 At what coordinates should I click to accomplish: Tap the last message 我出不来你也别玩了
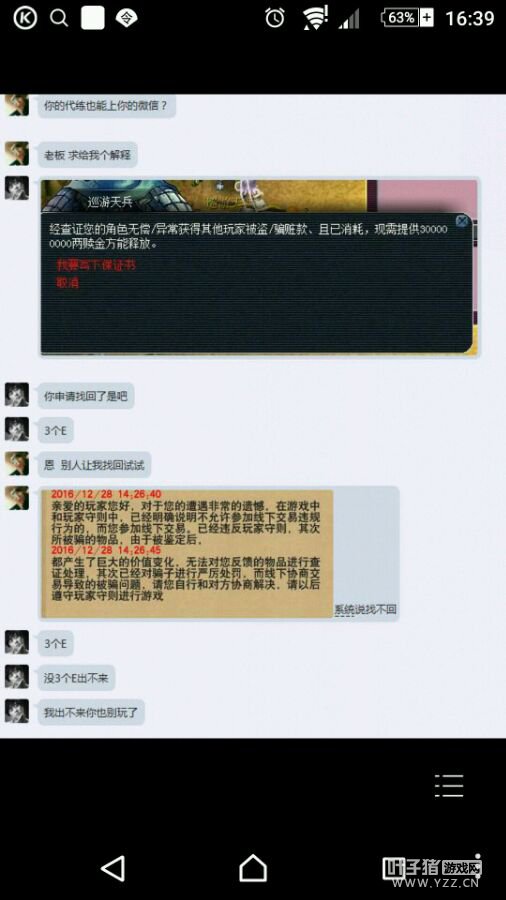[91, 712]
